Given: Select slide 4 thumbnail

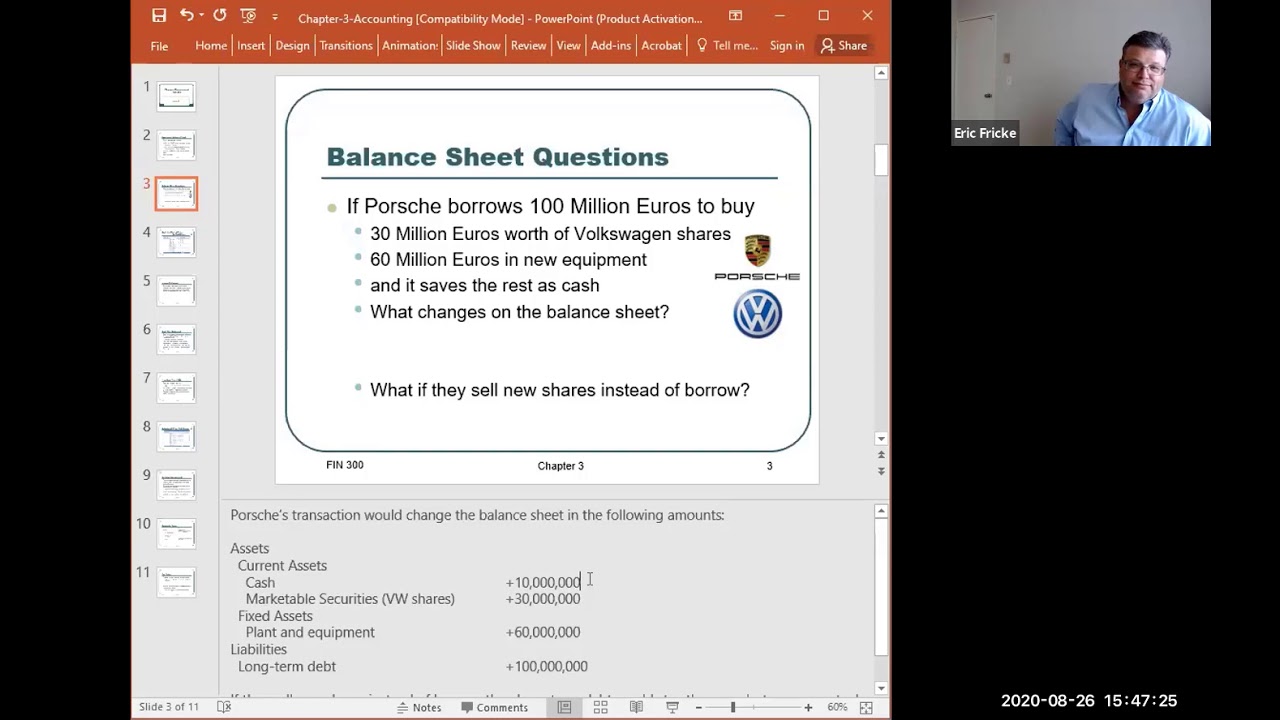Looking at the screenshot, I should [x=176, y=242].
